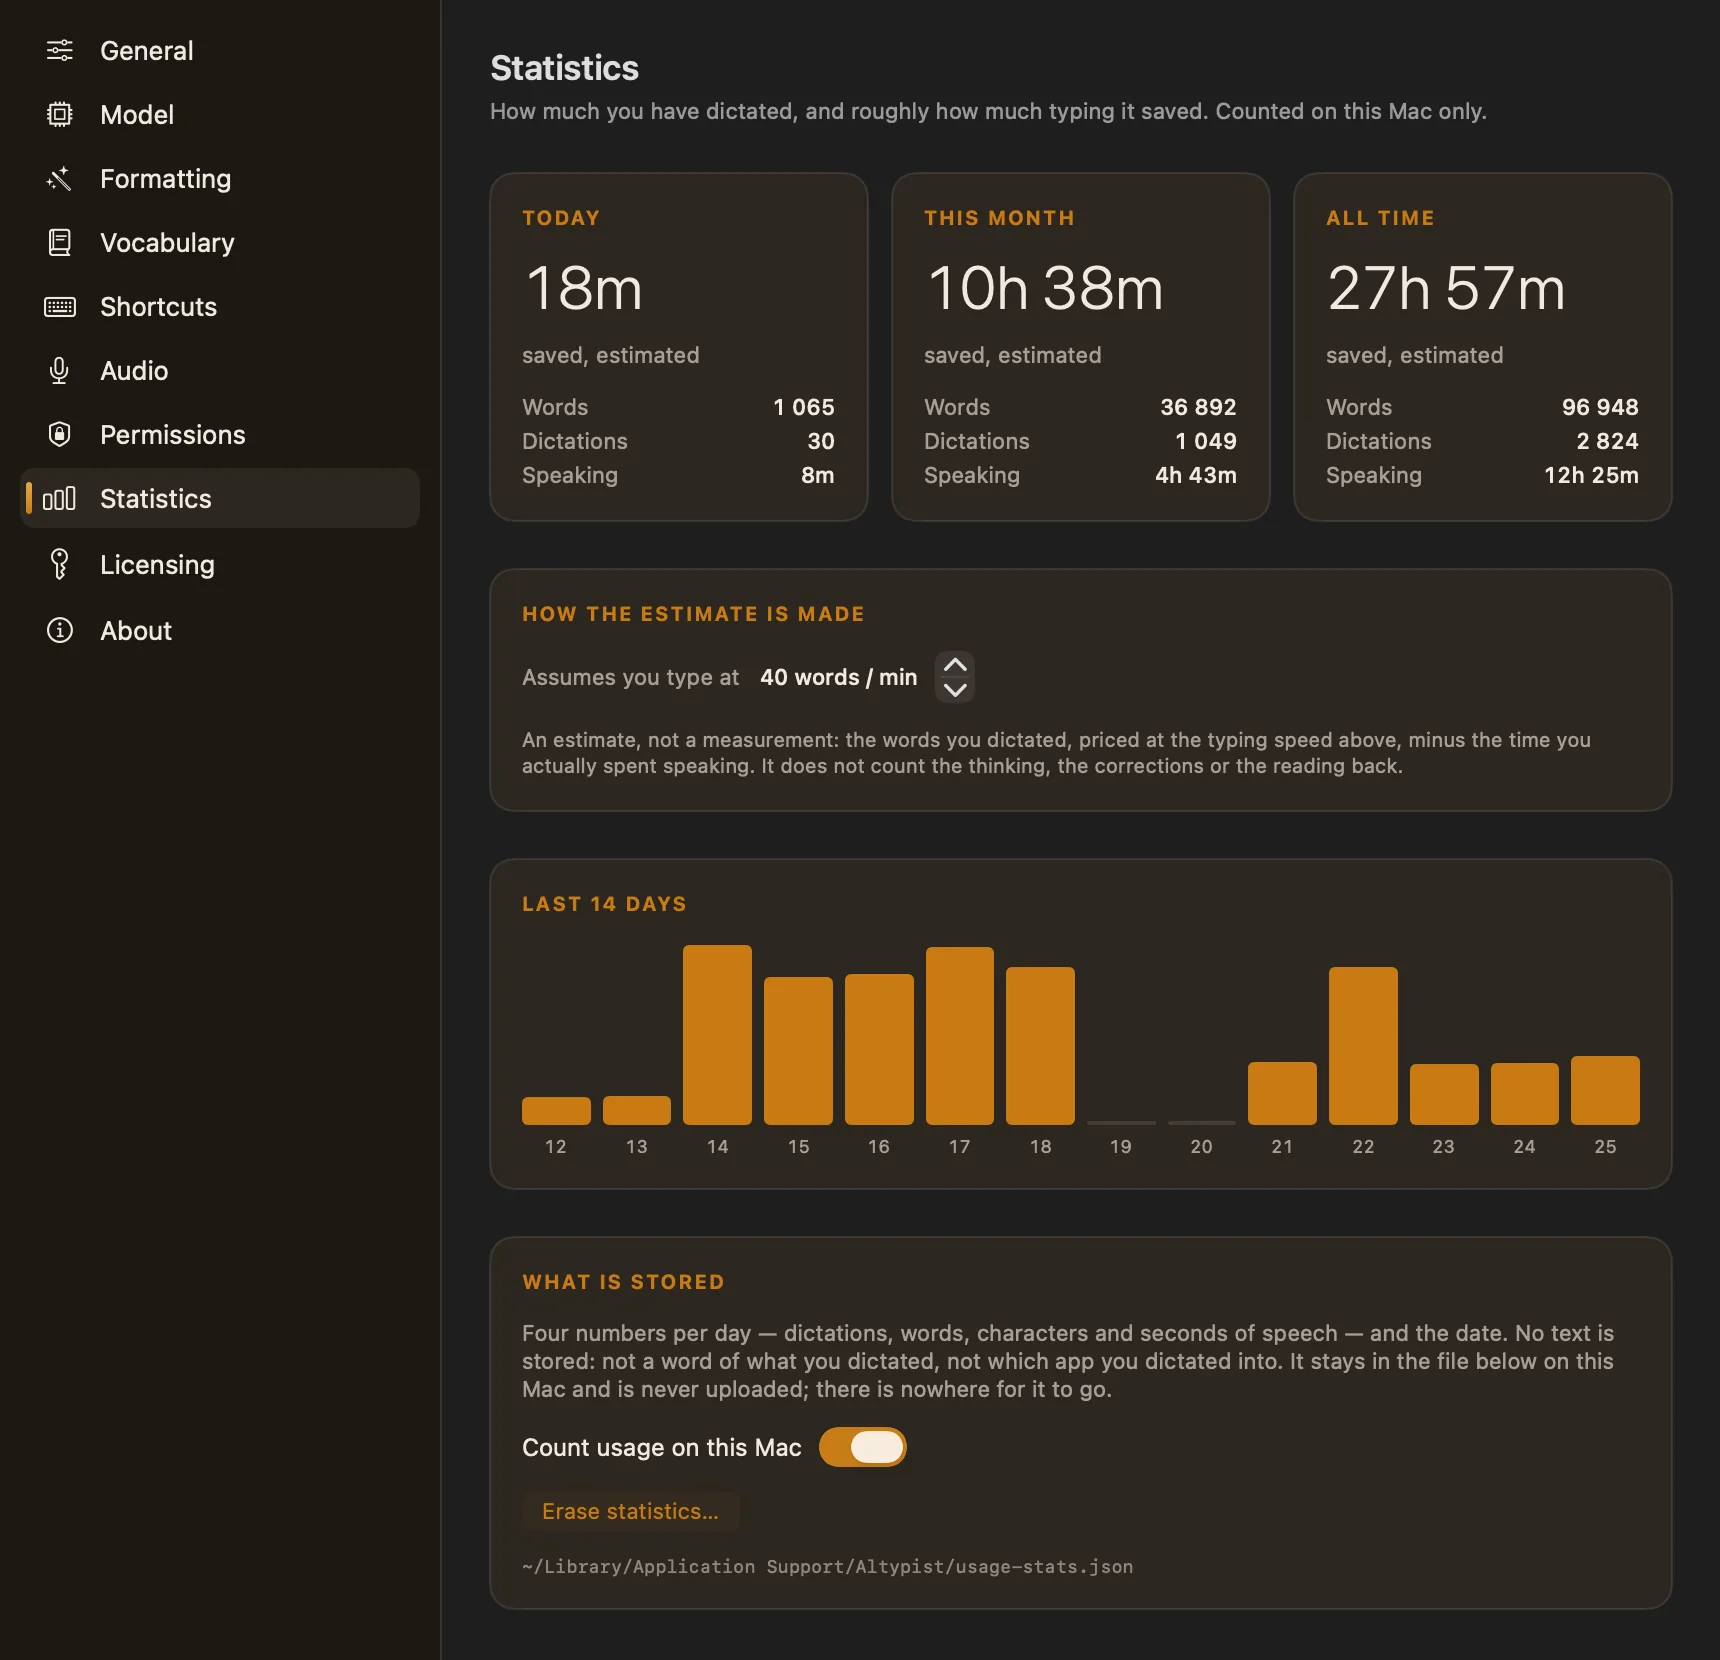The image size is (1720, 1660).
Task: Click All Time dictations count 2 824
Action: coord(1607,441)
